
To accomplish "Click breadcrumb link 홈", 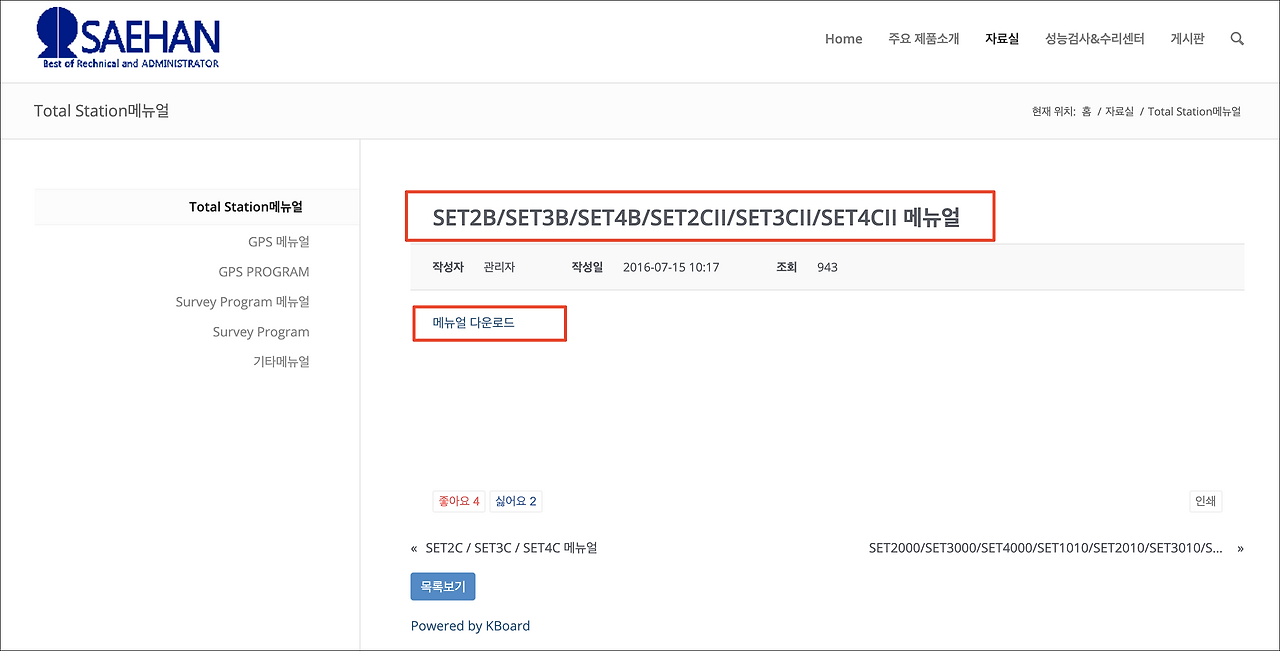I will pyautogui.click(x=1087, y=111).
